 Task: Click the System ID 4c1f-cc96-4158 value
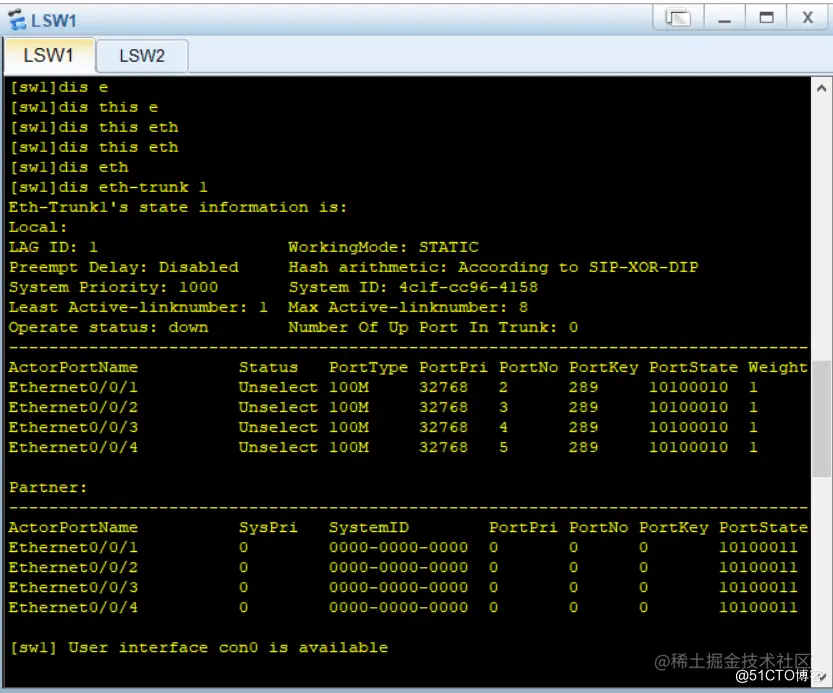coord(469,288)
